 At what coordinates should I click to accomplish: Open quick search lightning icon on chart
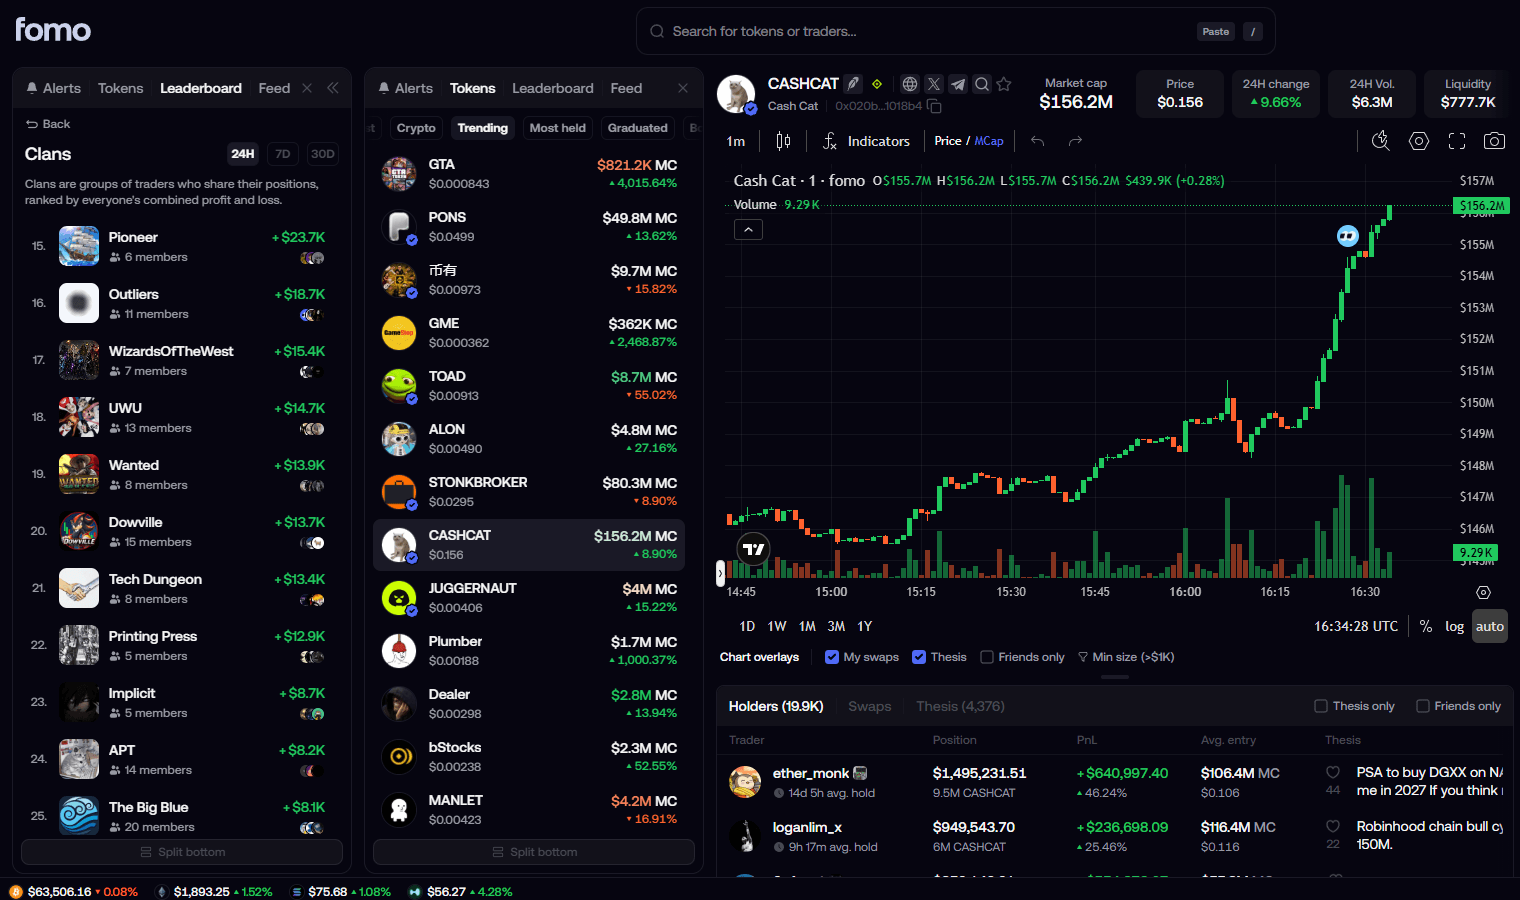pyautogui.click(x=1381, y=141)
